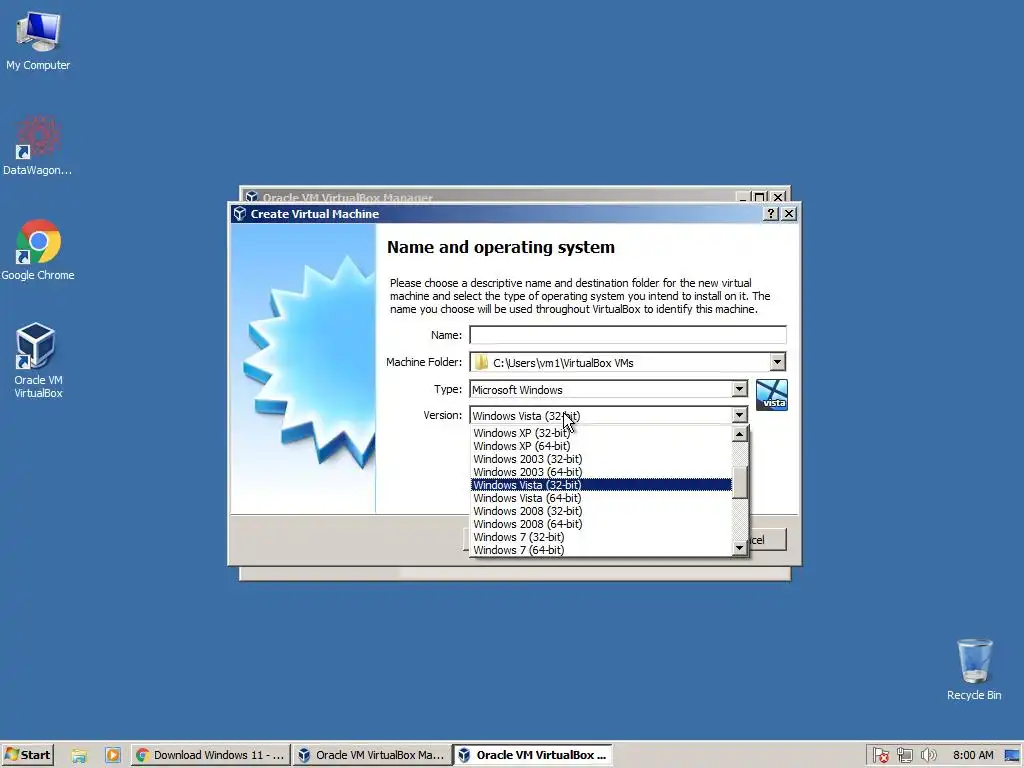Click the Name input field
The height and width of the screenshot is (768, 1024).
tap(628, 335)
